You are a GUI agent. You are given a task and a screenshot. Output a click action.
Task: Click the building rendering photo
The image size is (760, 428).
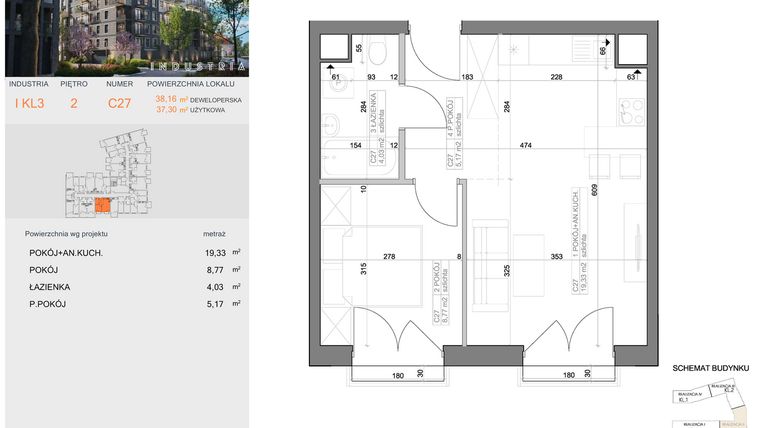click(127, 38)
